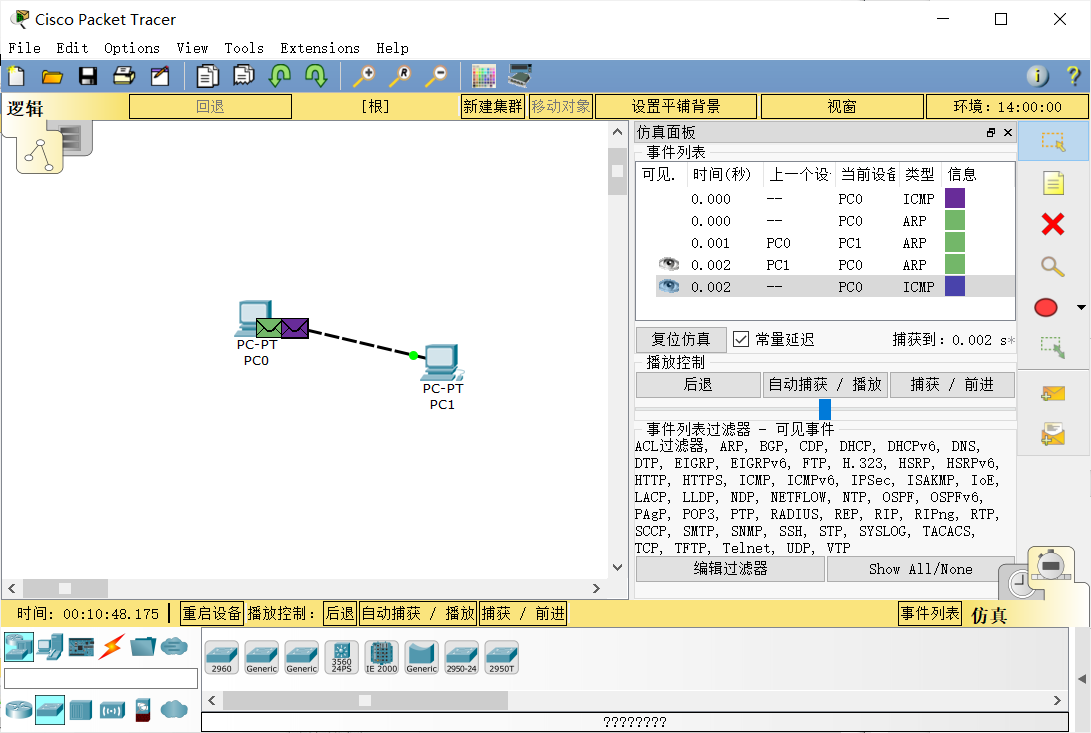The height and width of the screenshot is (733, 1091).
Task: Choose the Add Simple PDU envelope
Action: click(1053, 395)
